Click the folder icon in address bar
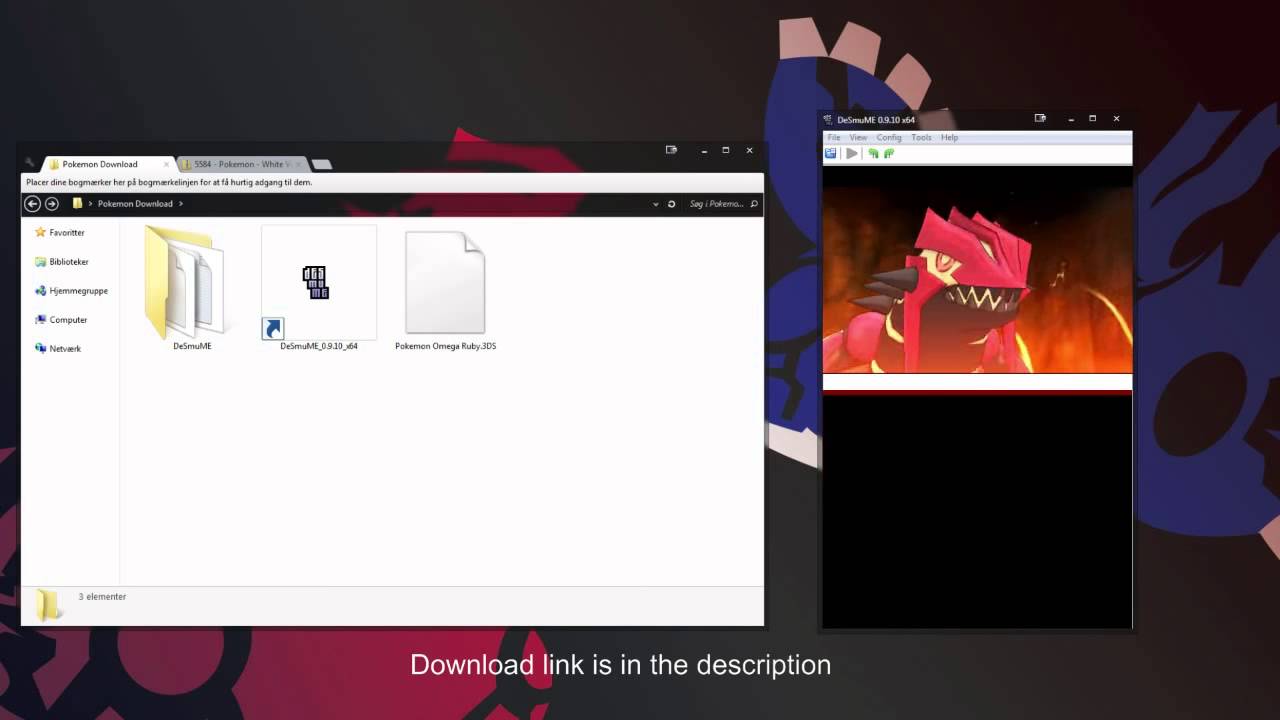 (77, 203)
